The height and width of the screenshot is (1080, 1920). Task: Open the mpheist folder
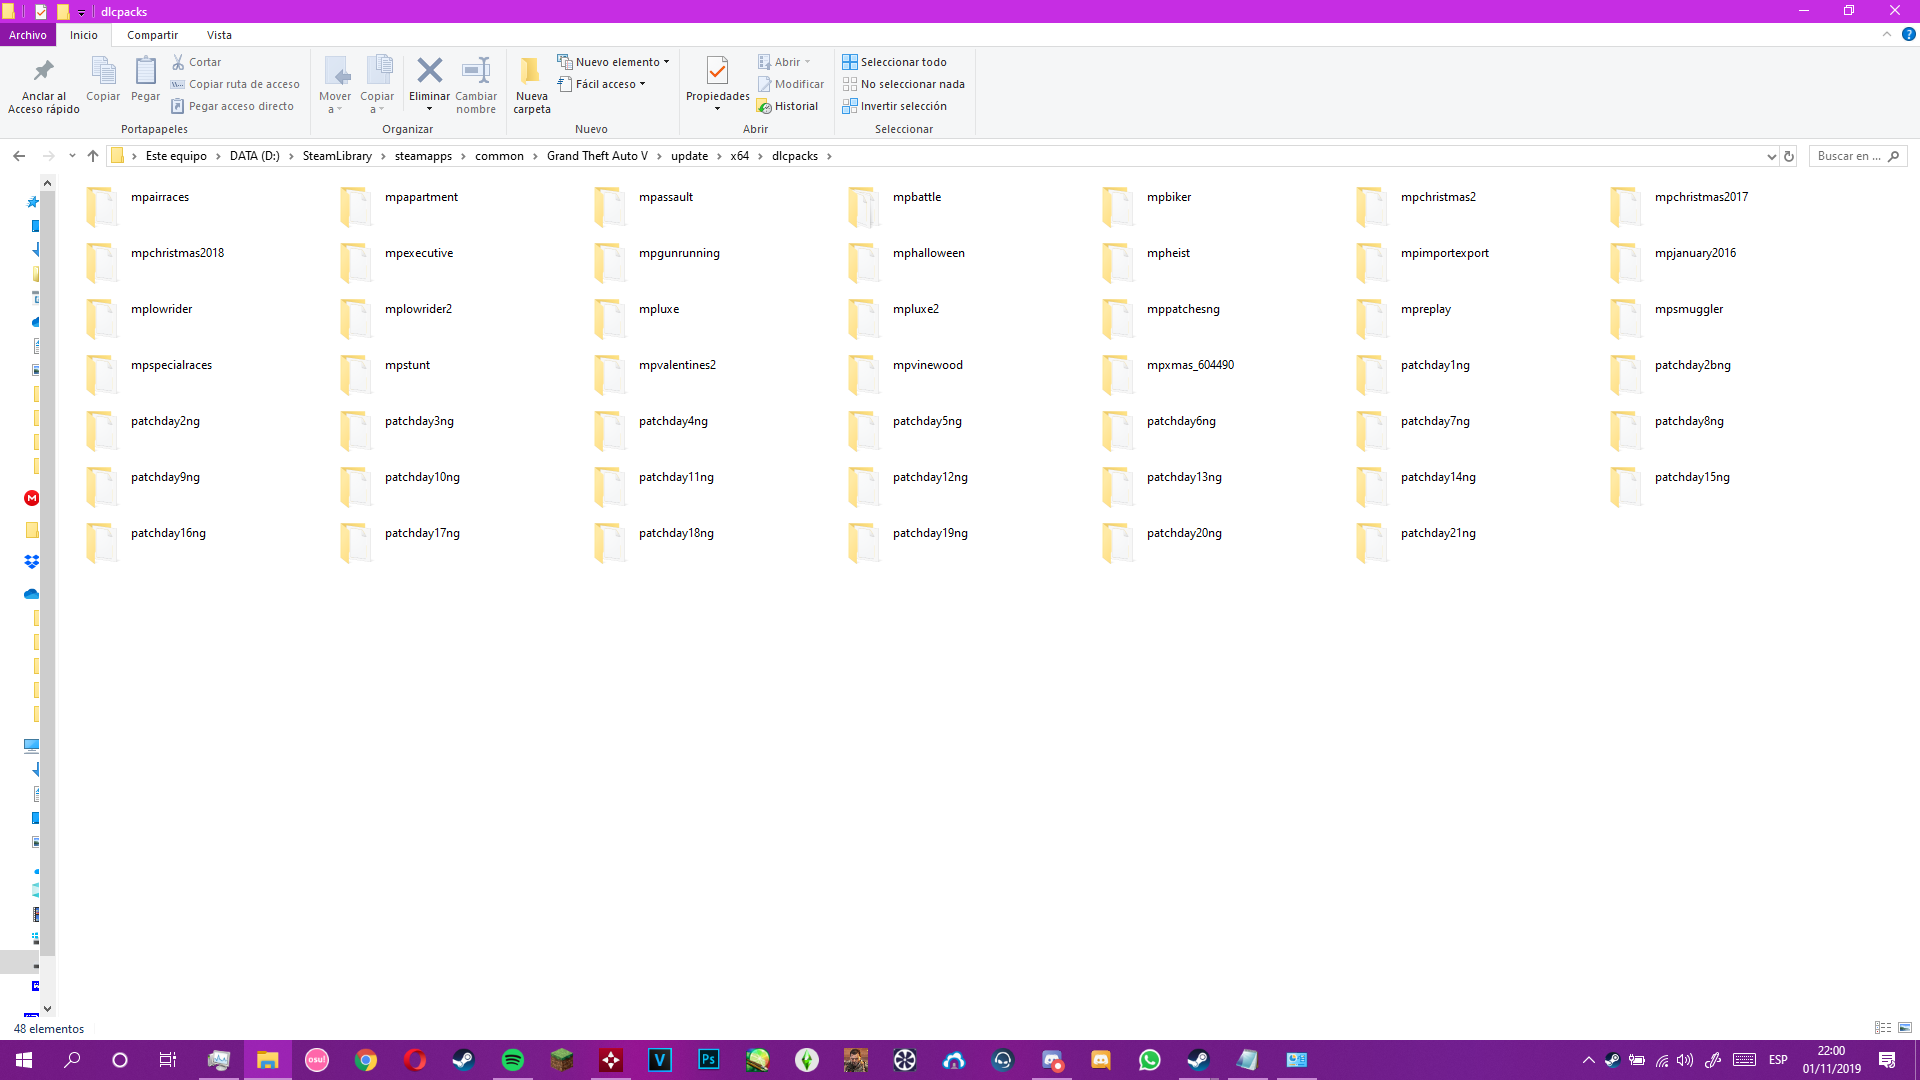pos(1168,253)
